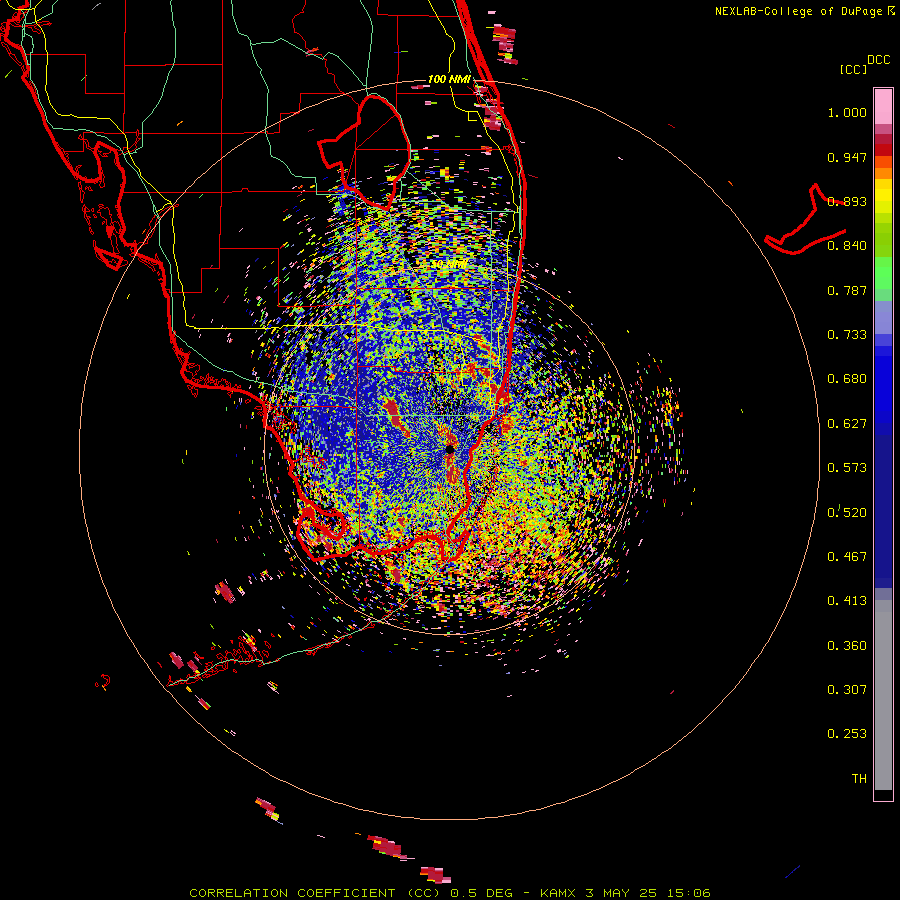Pick the light pink segment atop the colorbar

pos(883,106)
